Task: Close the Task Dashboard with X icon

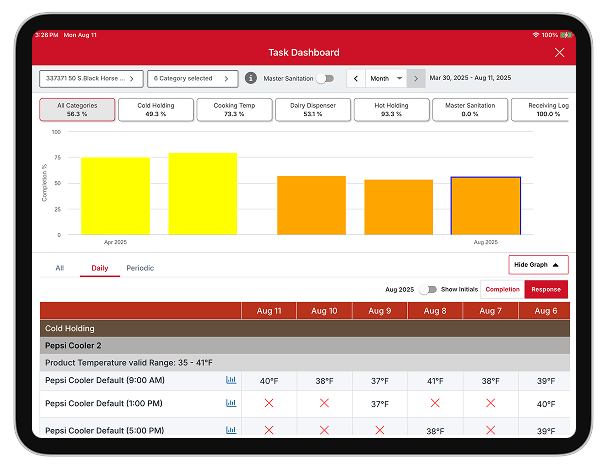Action: pyautogui.click(x=559, y=53)
